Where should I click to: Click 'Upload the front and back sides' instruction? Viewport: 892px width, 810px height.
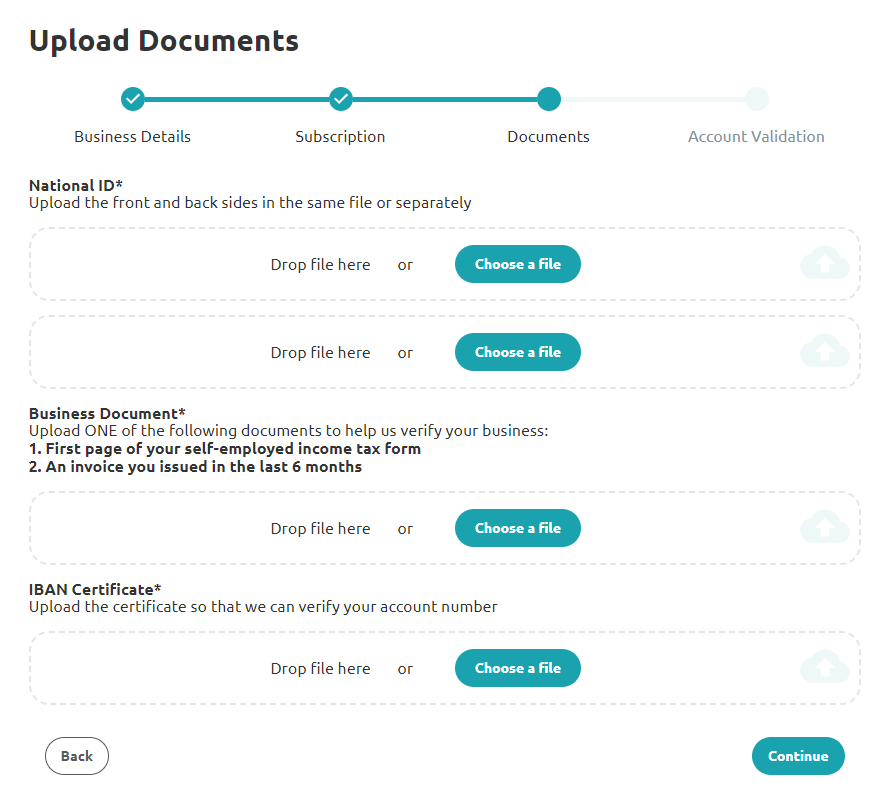click(x=250, y=203)
